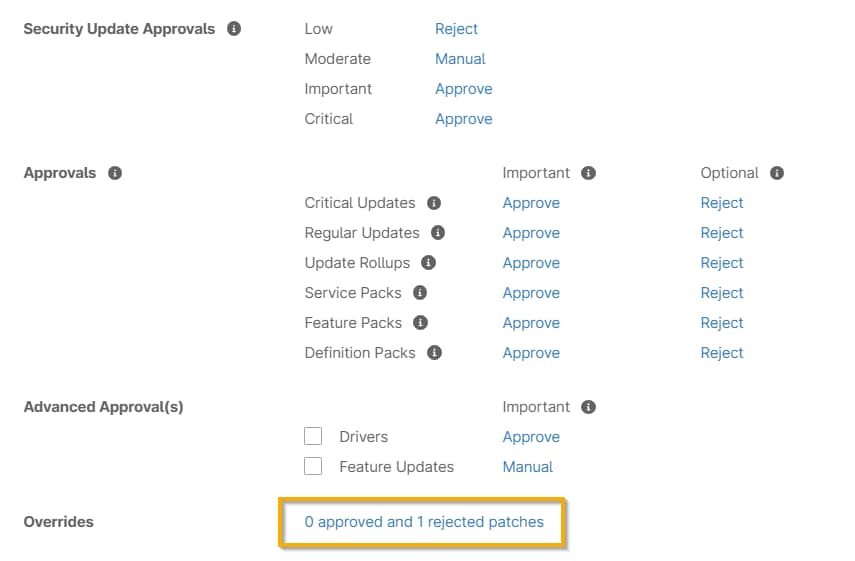The image size is (855, 561).
Task: Click info icon next to Feature Packs
Action: [421, 323]
